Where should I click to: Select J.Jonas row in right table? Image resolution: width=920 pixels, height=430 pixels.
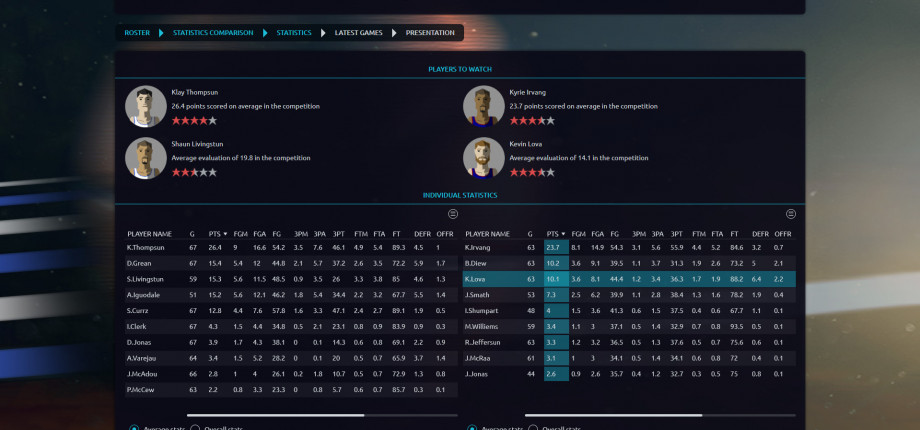[629, 374]
